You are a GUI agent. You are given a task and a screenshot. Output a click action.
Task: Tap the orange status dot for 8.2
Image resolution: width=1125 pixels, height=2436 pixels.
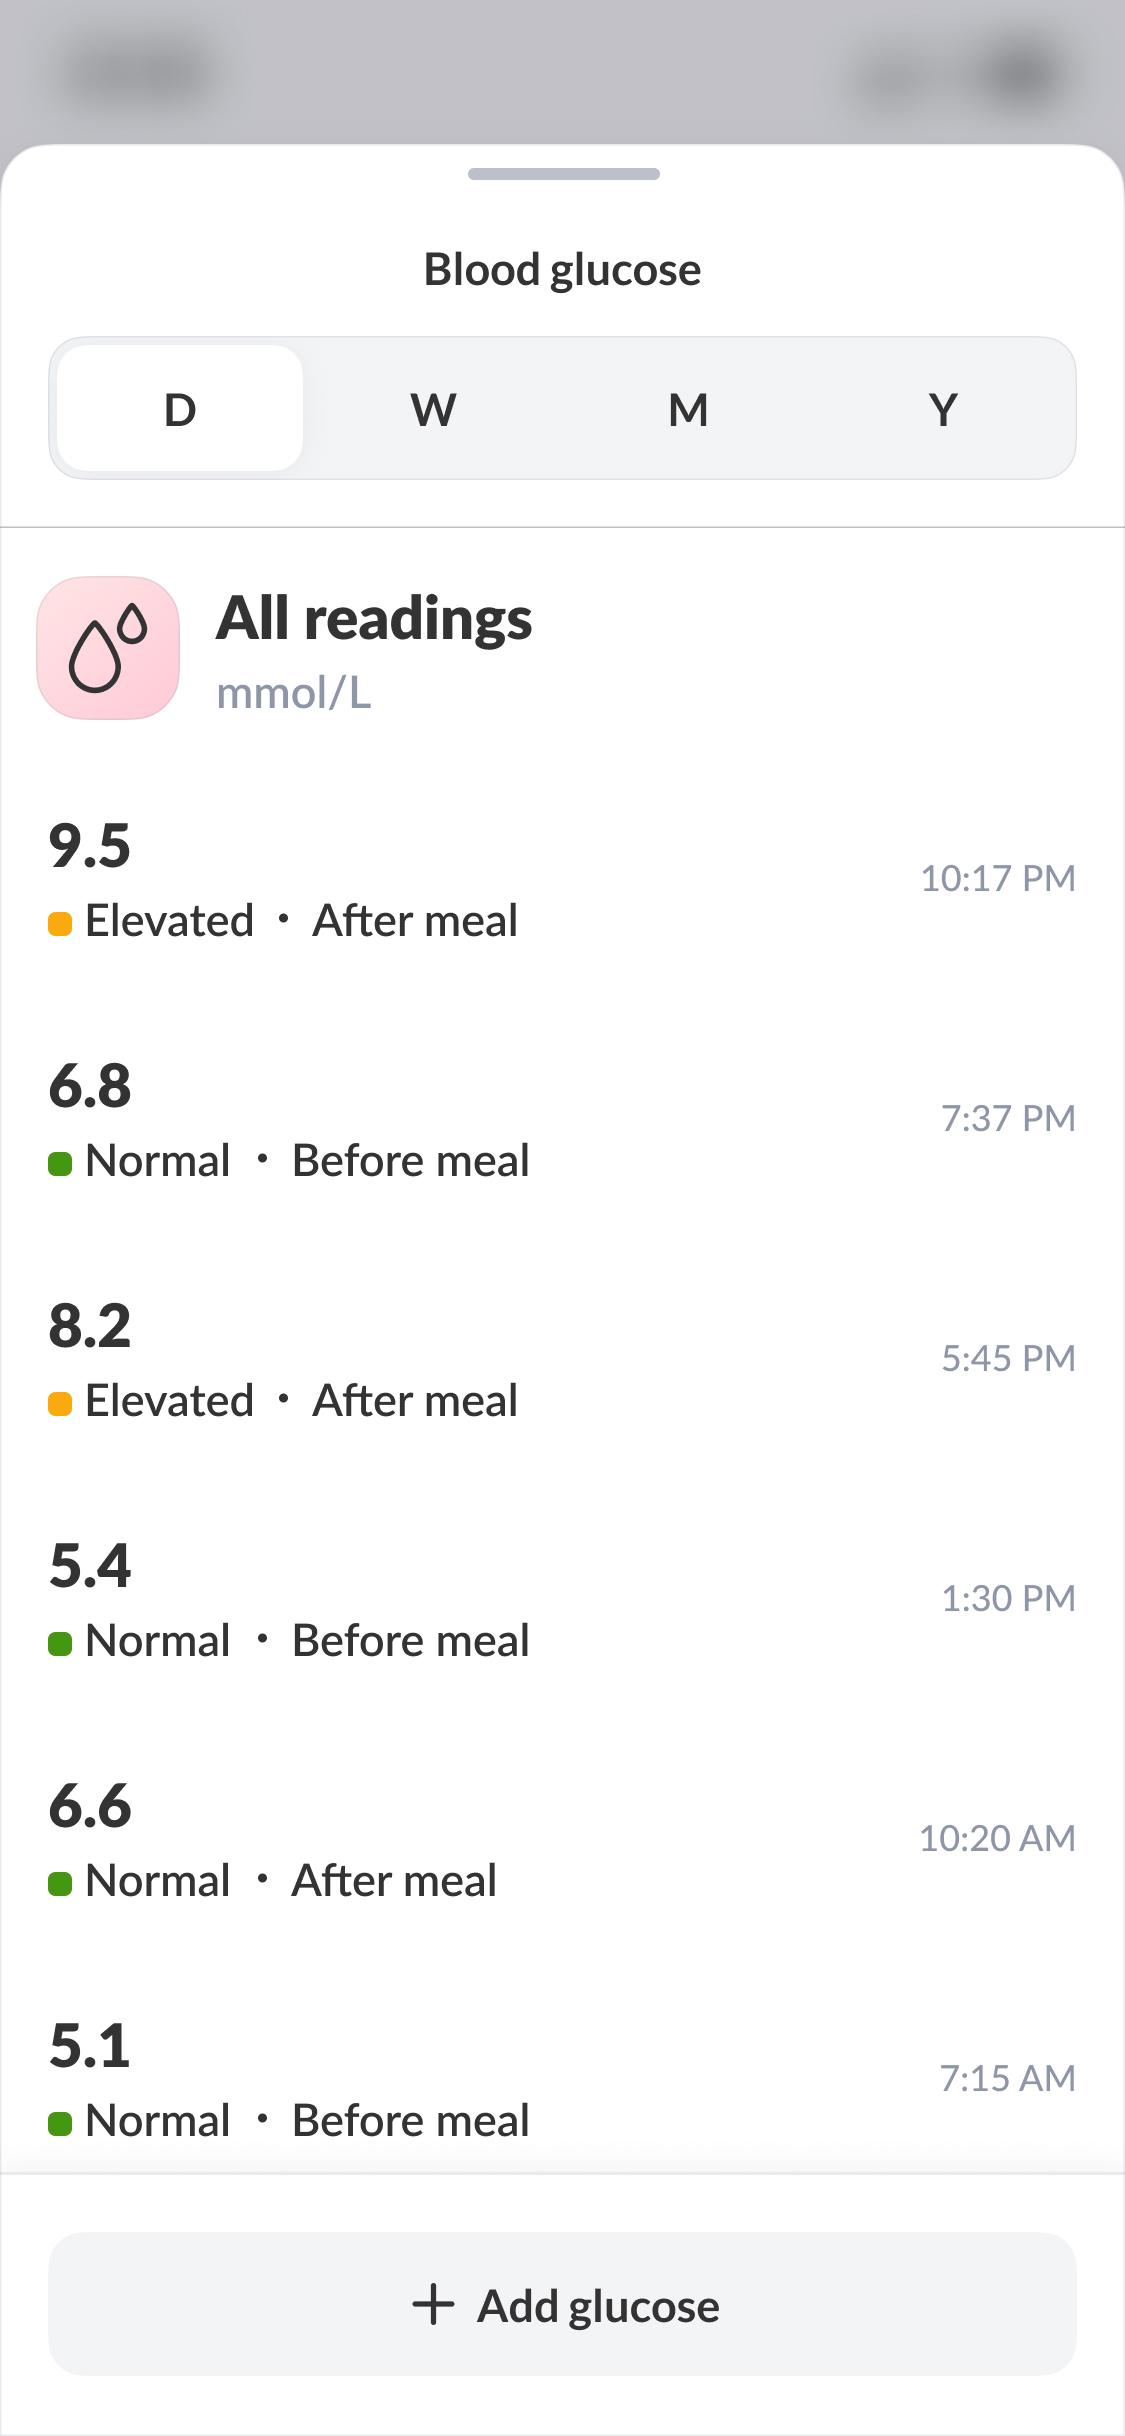coord(60,1403)
